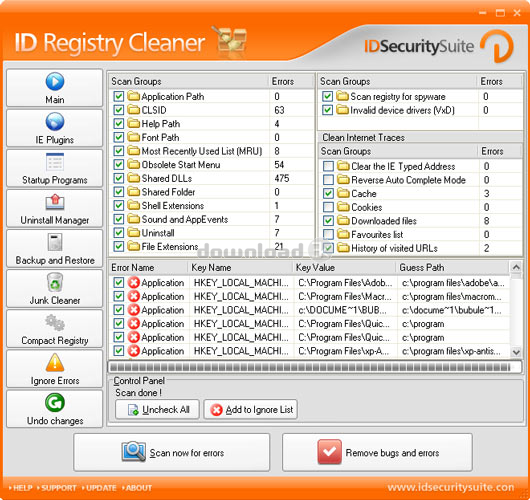Click the Help Path folder icon
Viewport: 530px width, 500px height.
134,124
